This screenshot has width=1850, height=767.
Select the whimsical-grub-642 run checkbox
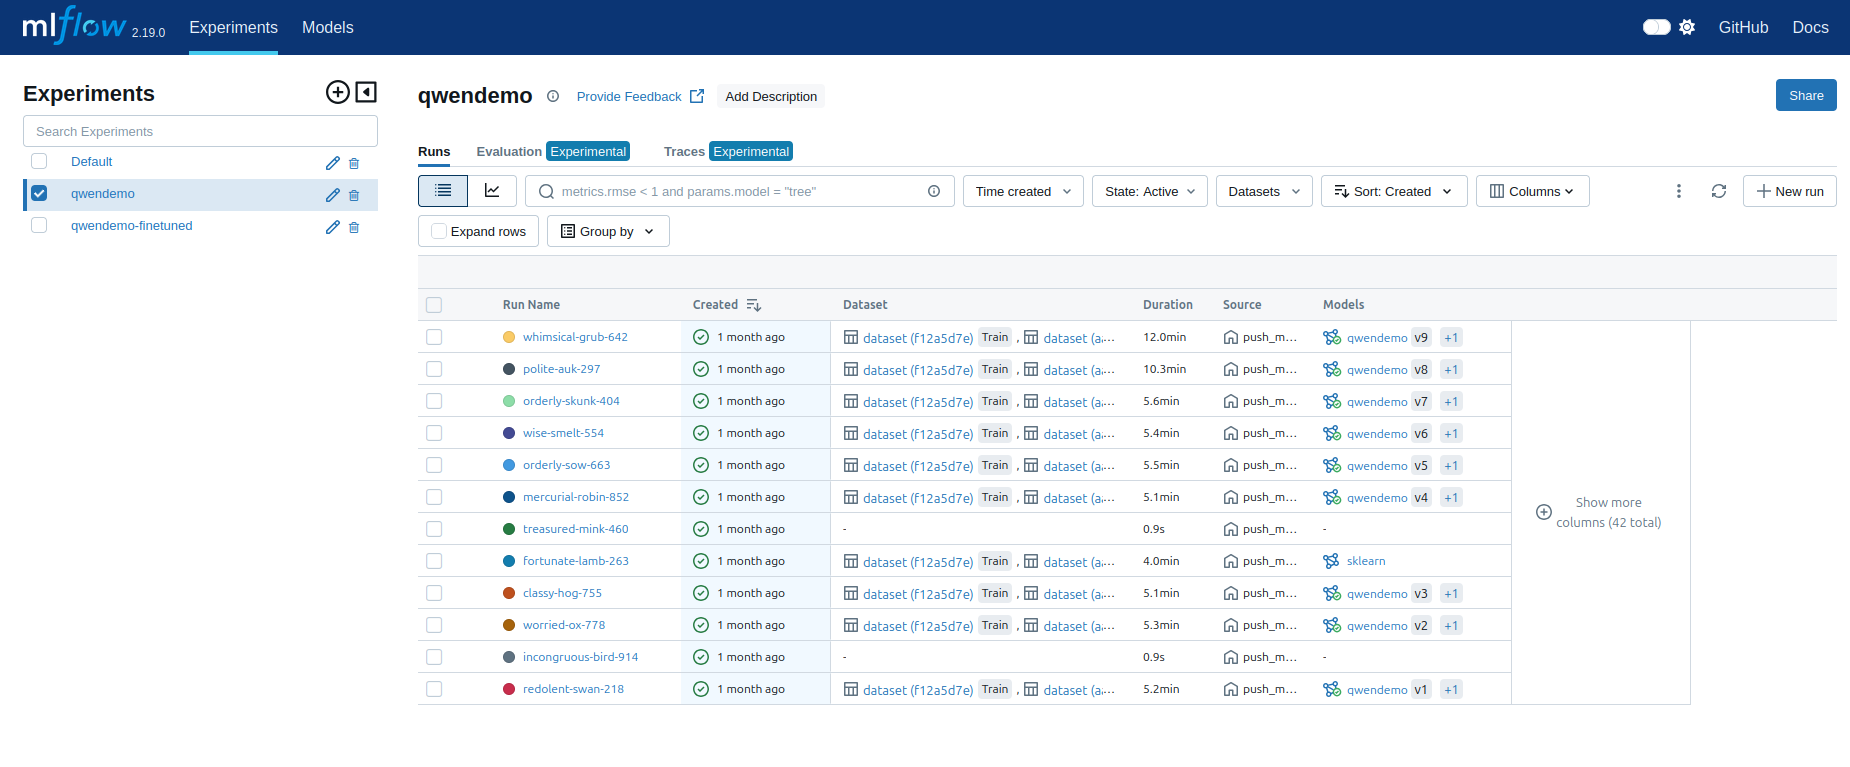434,337
